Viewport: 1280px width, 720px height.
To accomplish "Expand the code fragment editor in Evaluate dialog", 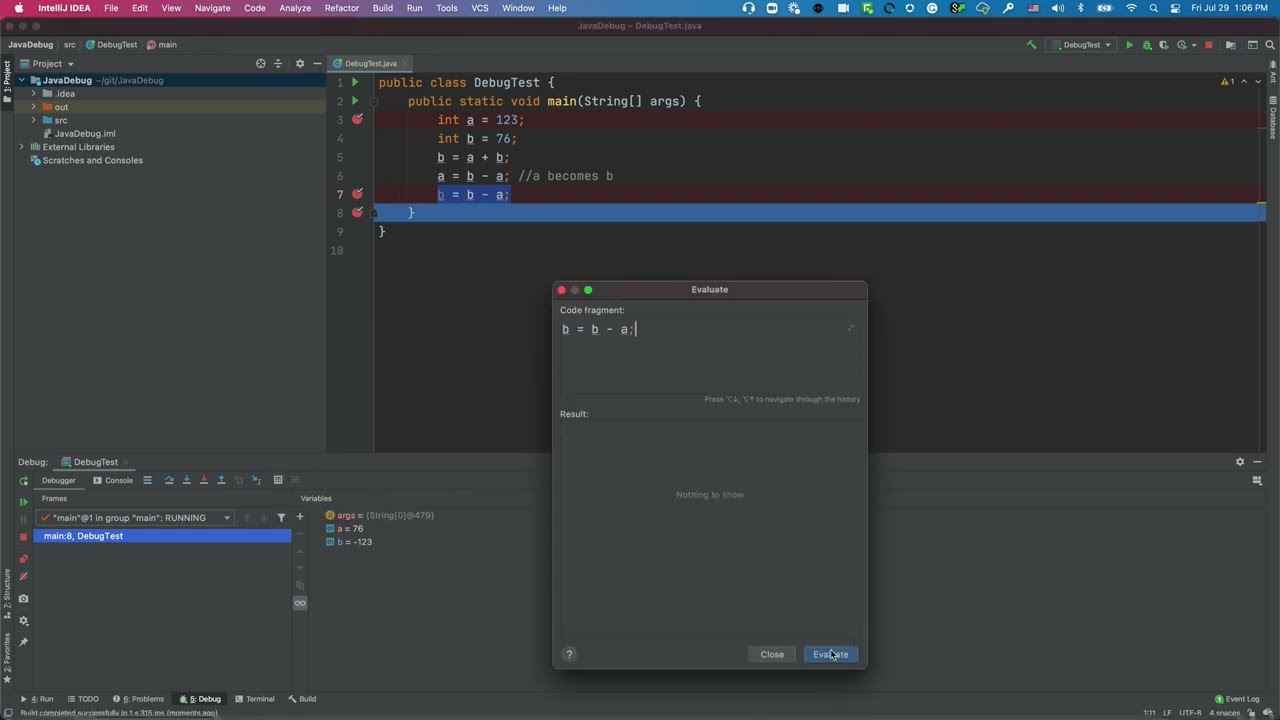I will (851, 328).
